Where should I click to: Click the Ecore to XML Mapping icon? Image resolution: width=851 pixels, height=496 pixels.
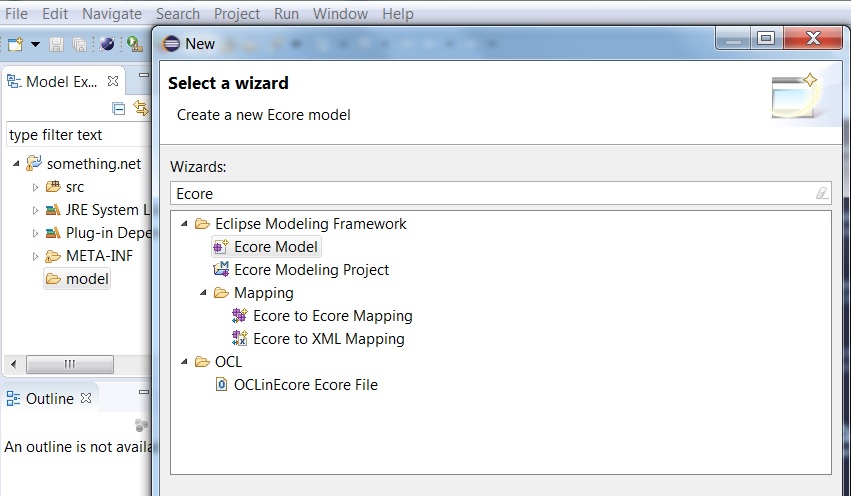(x=239, y=338)
